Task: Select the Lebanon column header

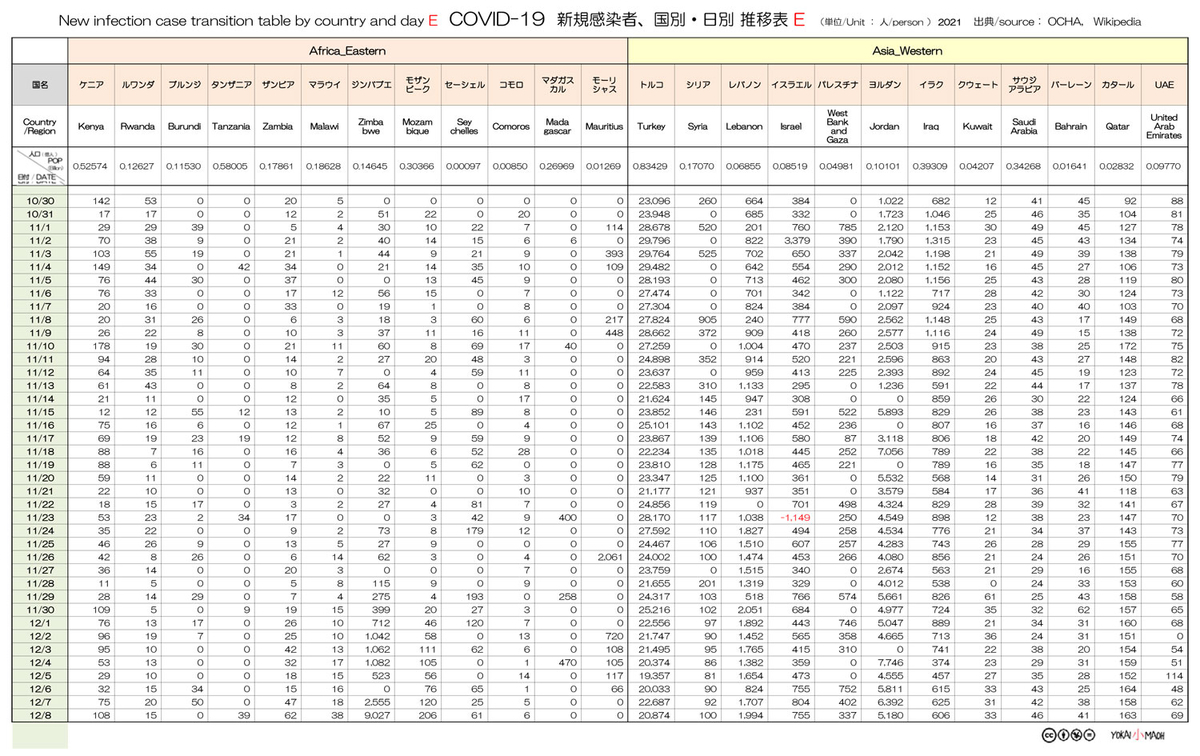Action: (x=744, y=127)
